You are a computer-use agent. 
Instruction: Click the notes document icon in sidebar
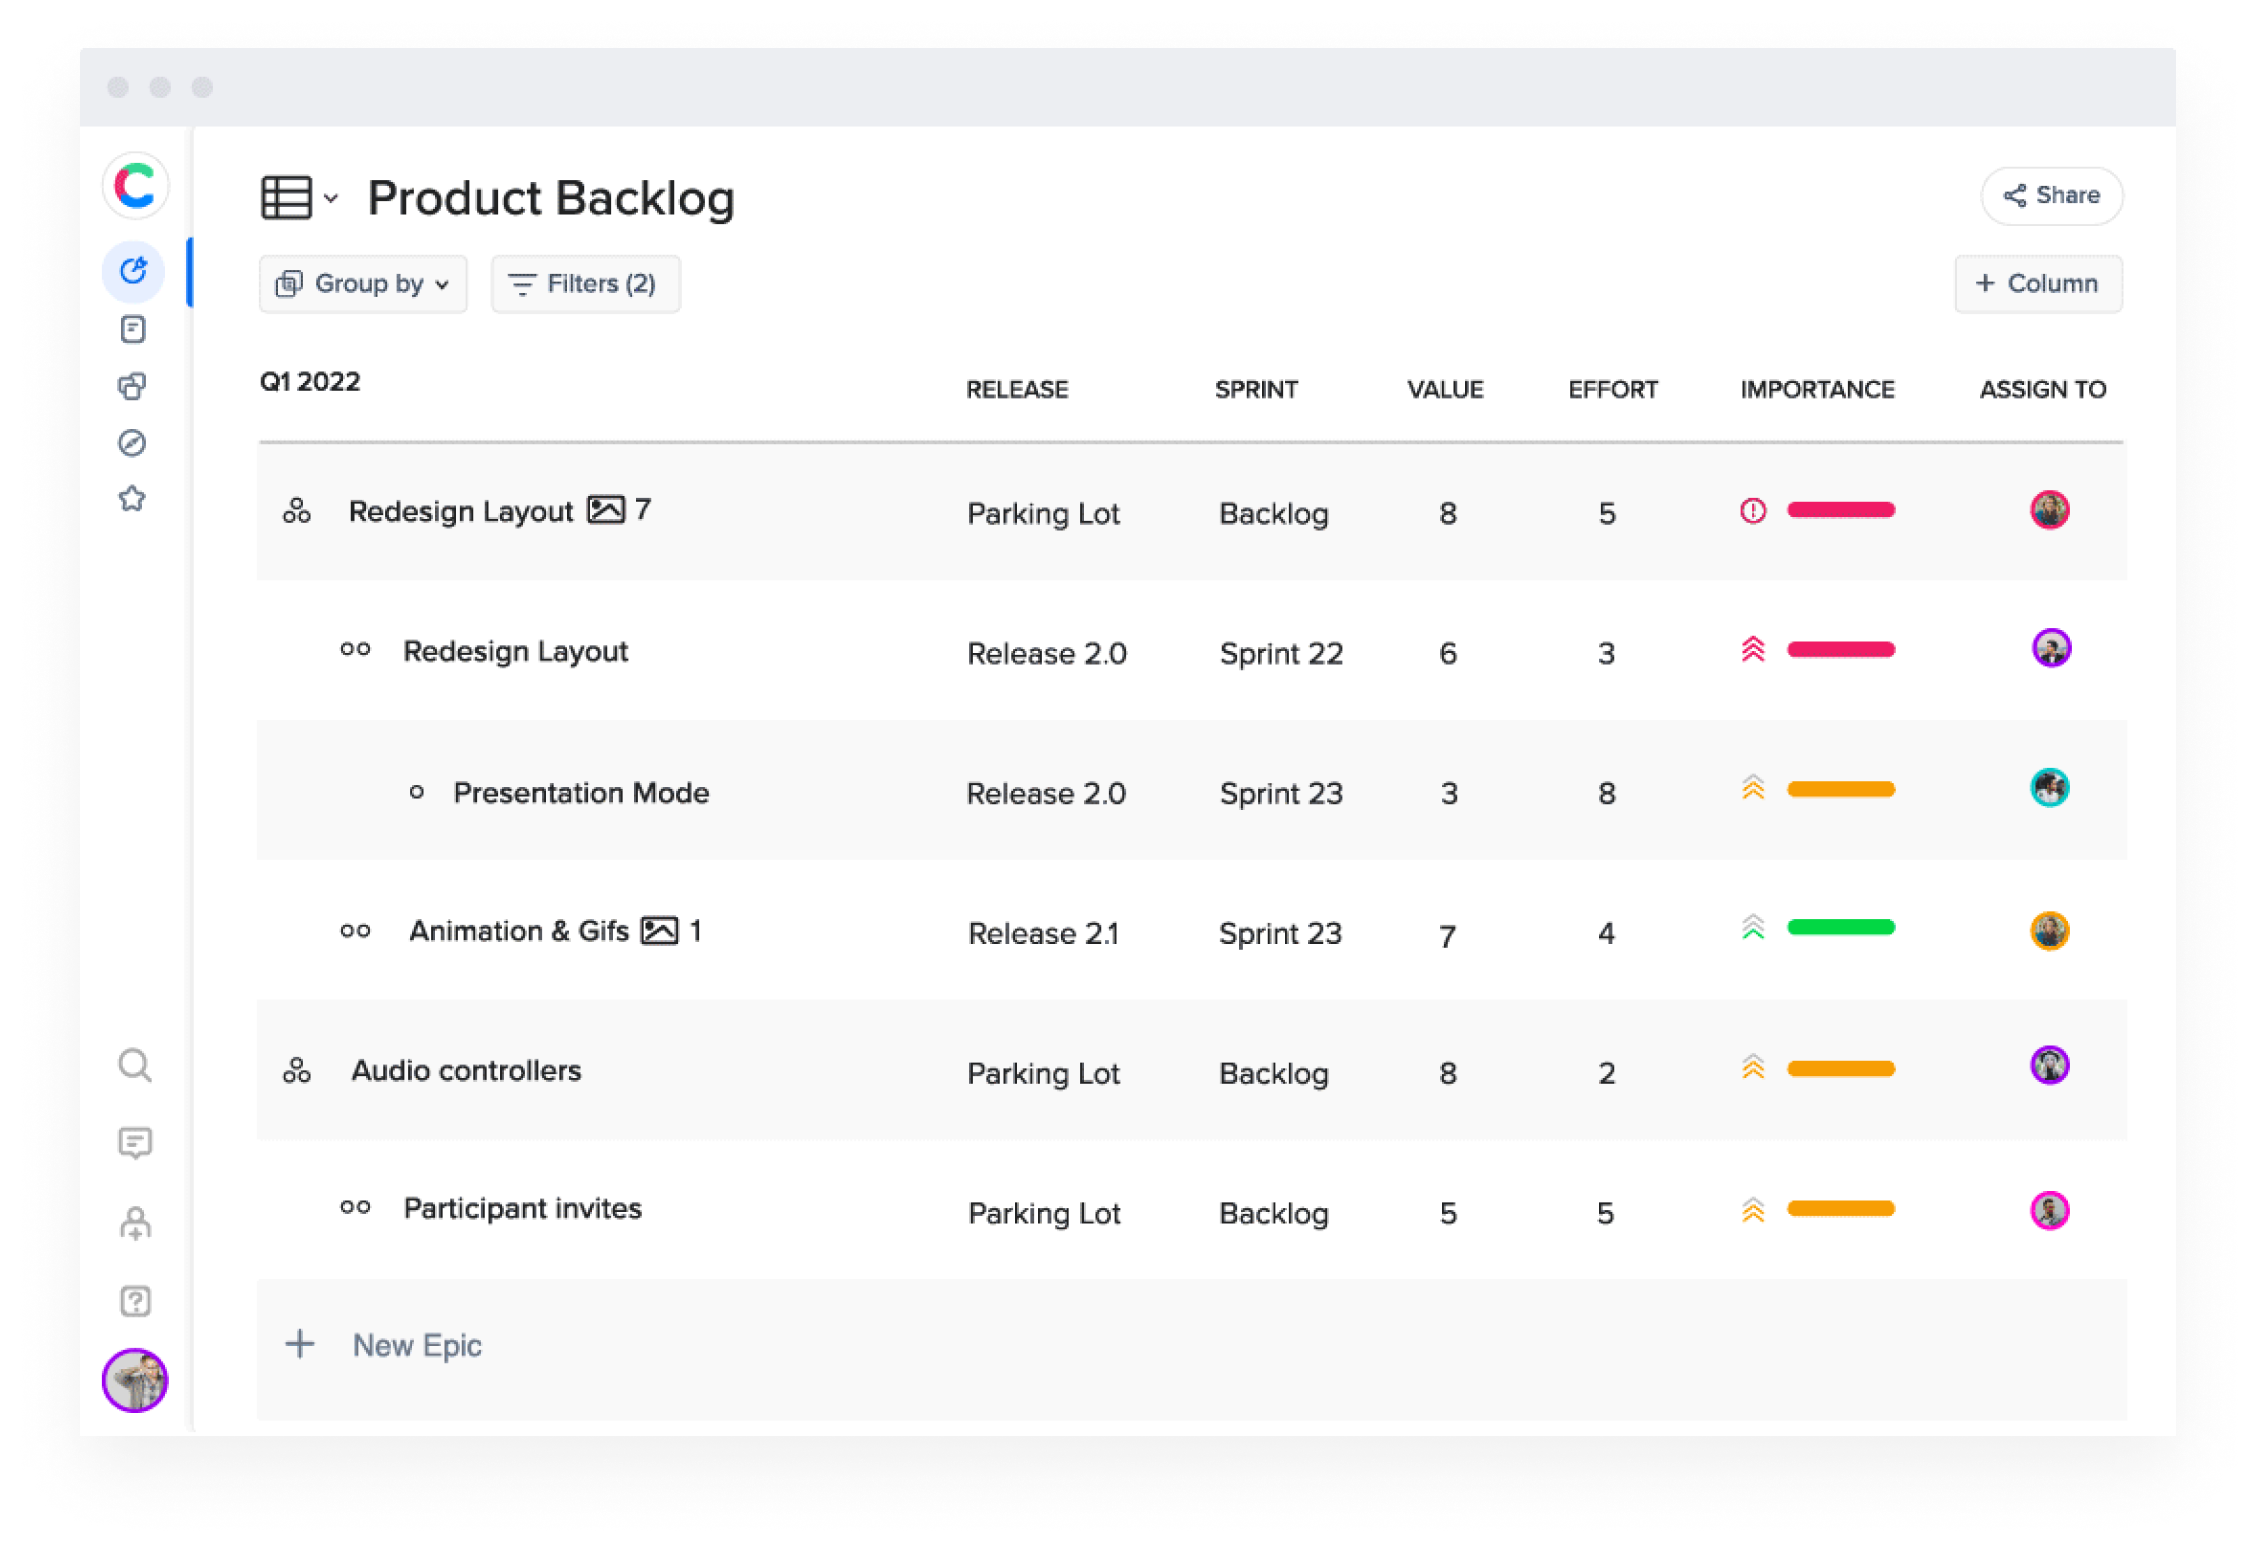pyautogui.click(x=133, y=329)
